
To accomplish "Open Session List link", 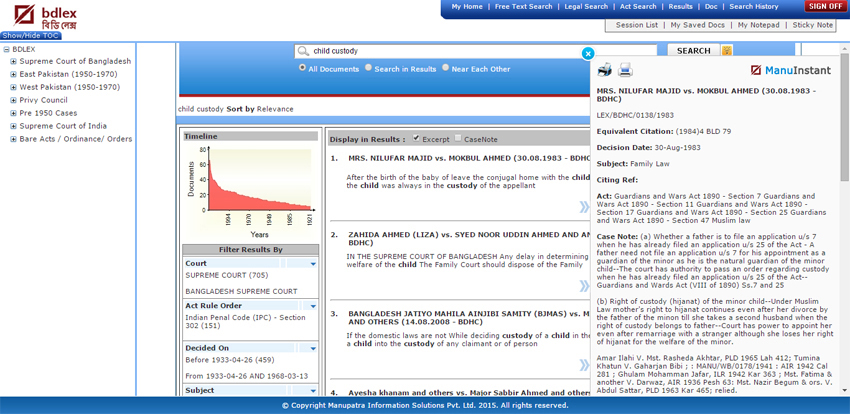I will 636,25.
